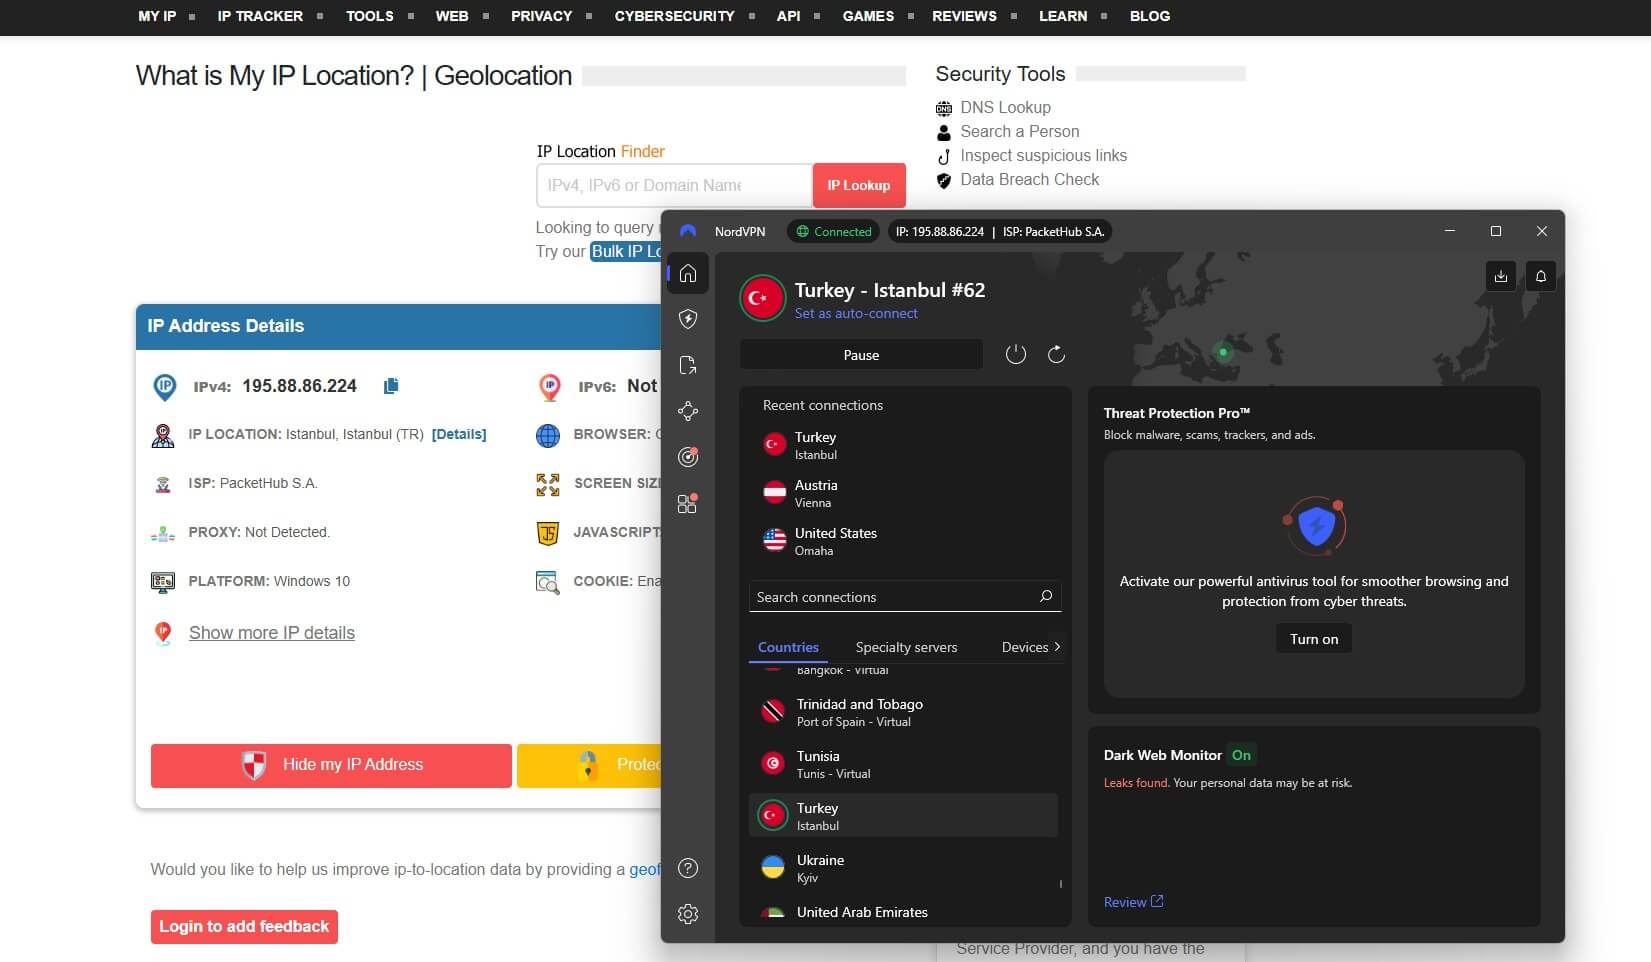1651x962 pixels.
Task: Open the Home panel in NordVPN sidebar
Action: pos(688,273)
